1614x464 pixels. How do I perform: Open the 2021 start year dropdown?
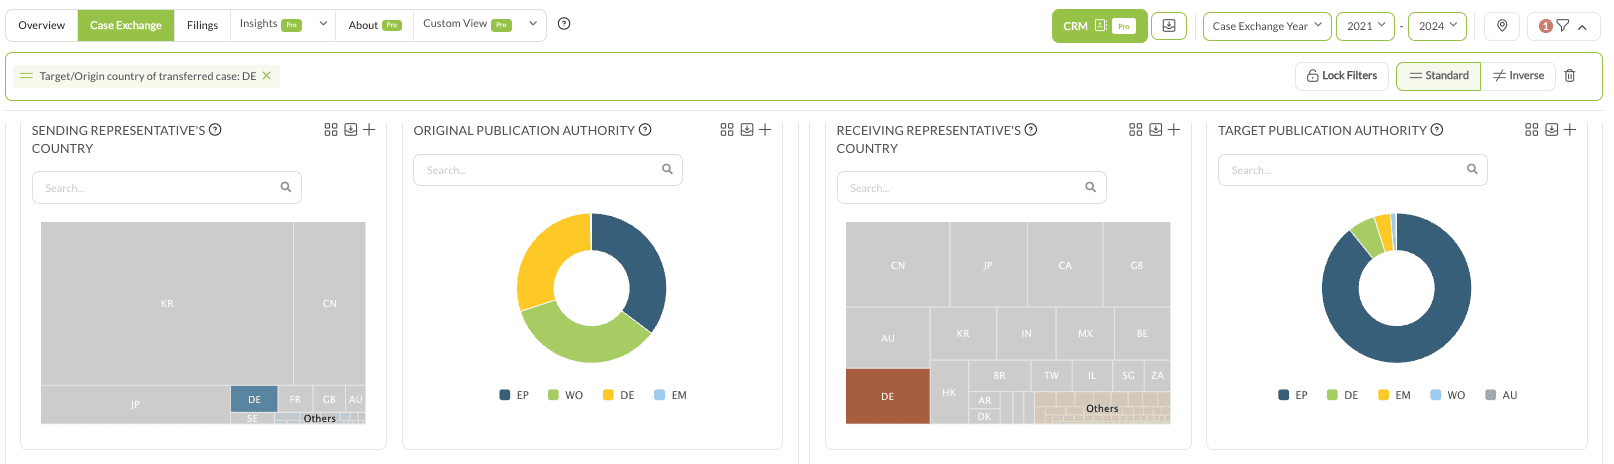click(1365, 26)
